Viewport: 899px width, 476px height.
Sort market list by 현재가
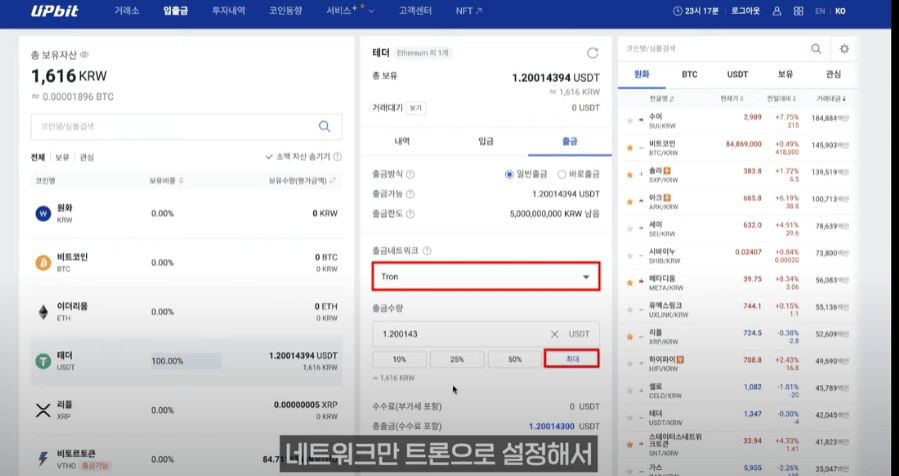click(732, 99)
